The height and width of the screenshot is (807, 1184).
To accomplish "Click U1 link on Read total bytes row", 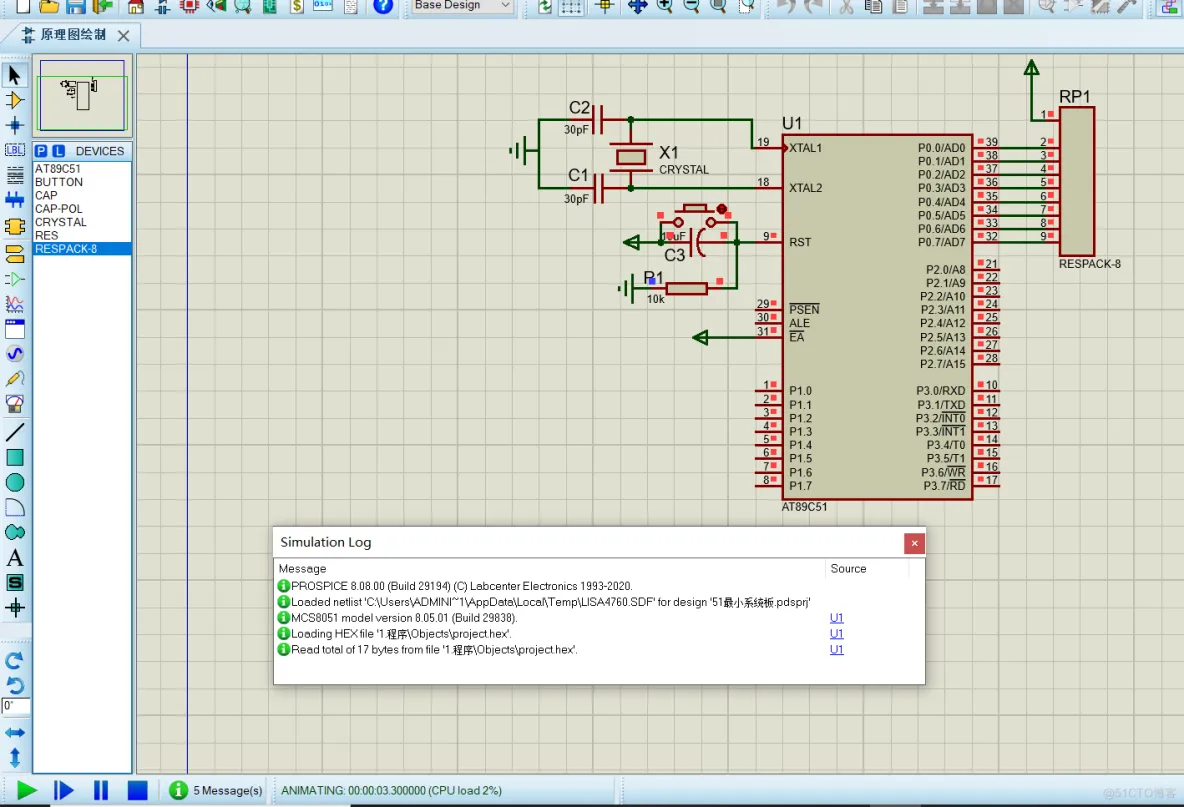I will 837,649.
